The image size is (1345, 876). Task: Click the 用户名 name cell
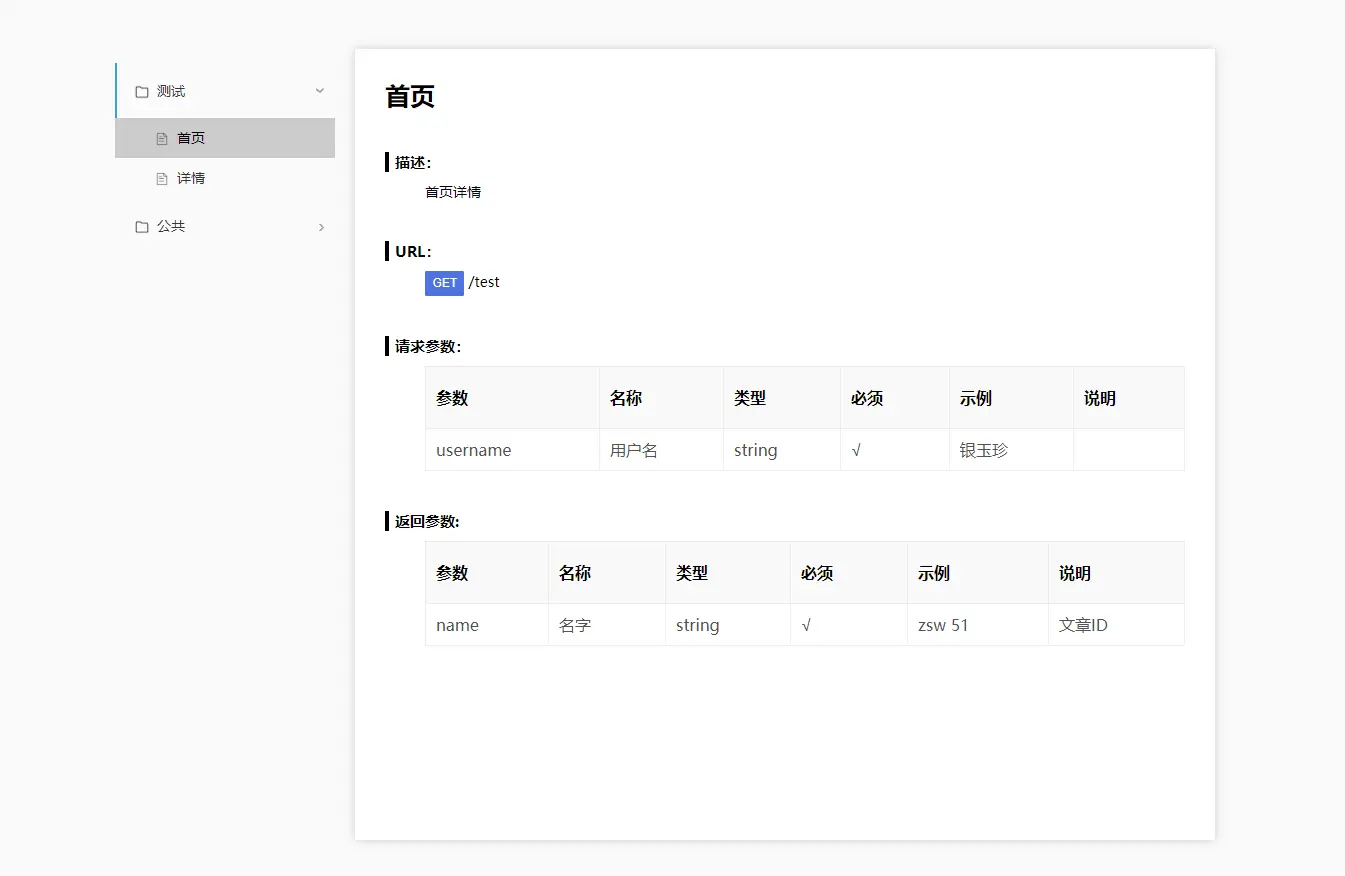pos(661,450)
